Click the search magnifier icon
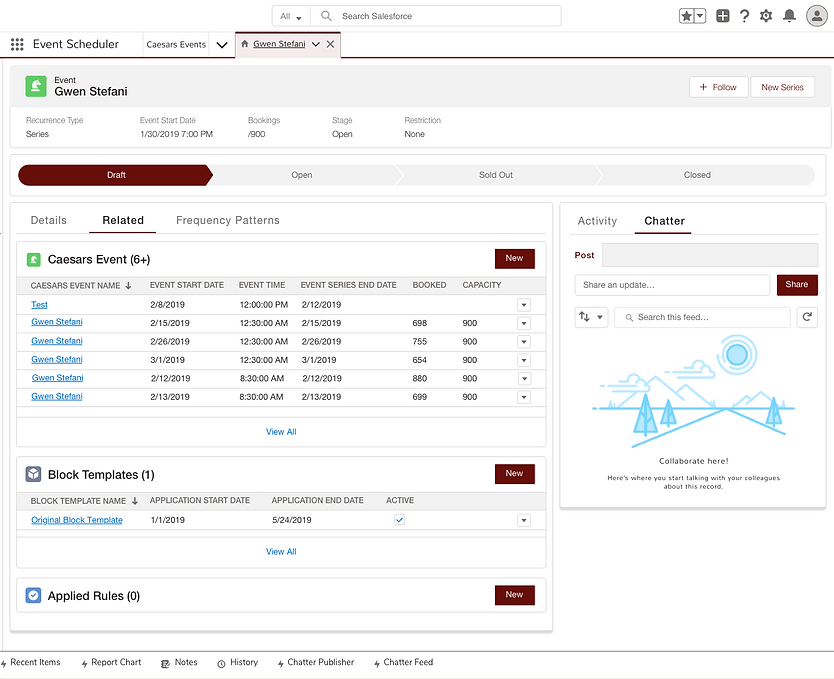The height and width of the screenshot is (679, 834). point(326,16)
